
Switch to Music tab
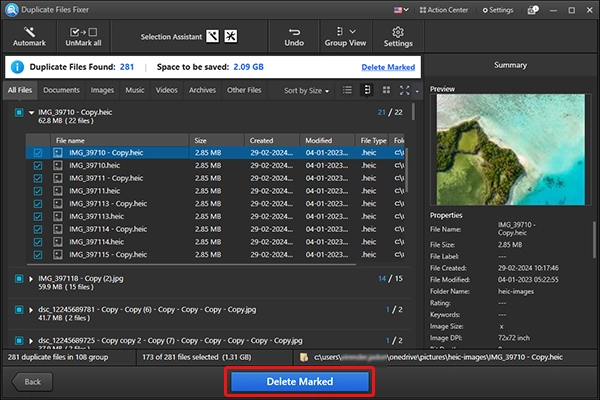(x=135, y=90)
